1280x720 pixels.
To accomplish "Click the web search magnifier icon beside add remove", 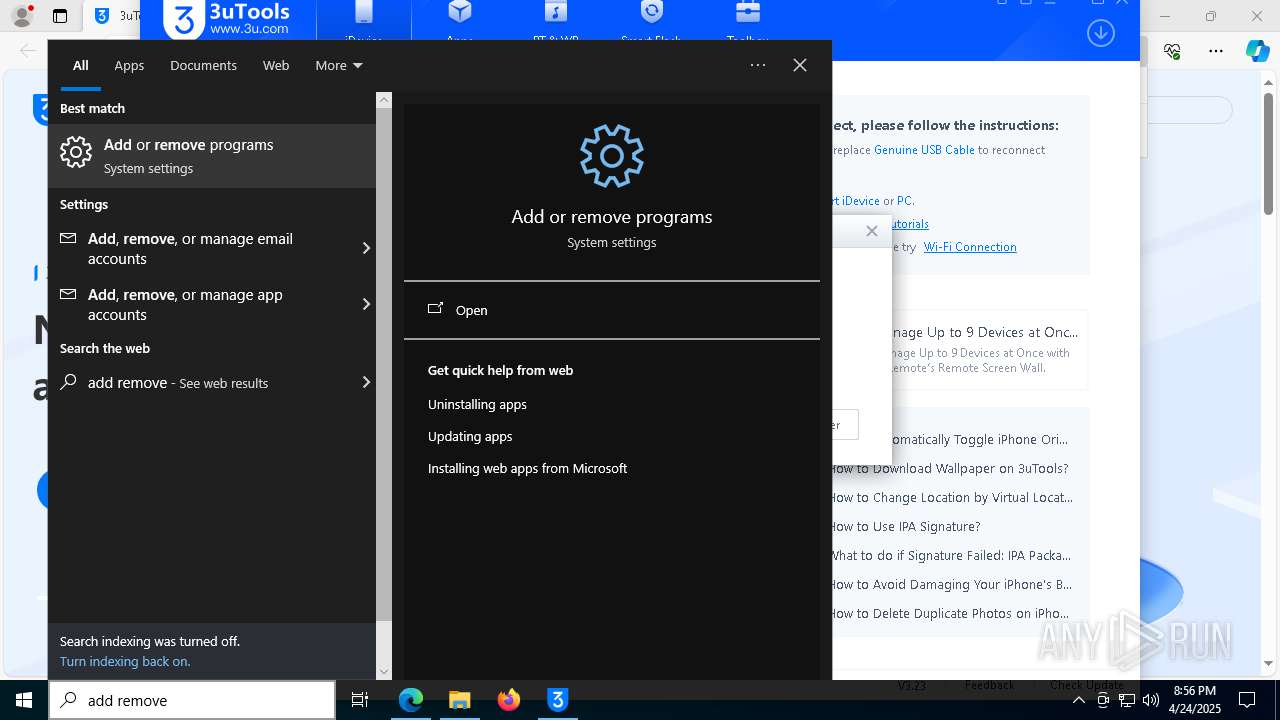I will tap(68, 382).
